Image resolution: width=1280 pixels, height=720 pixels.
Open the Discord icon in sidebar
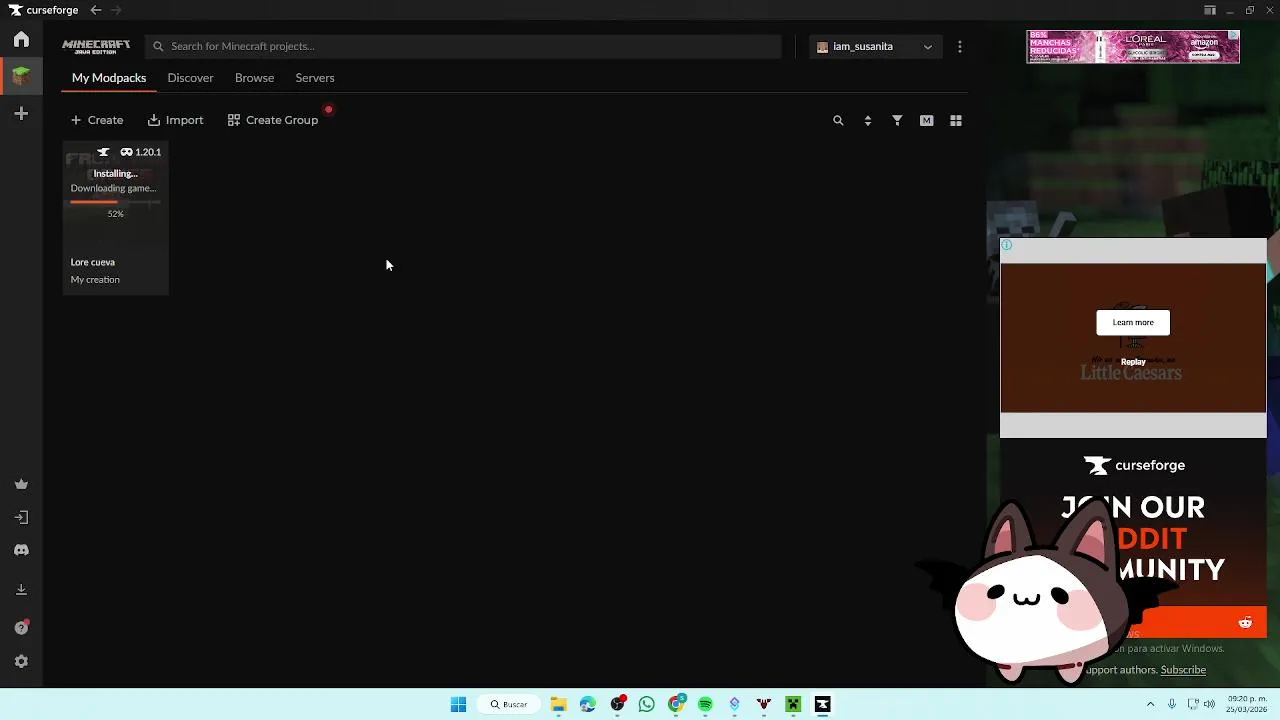click(x=21, y=550)
